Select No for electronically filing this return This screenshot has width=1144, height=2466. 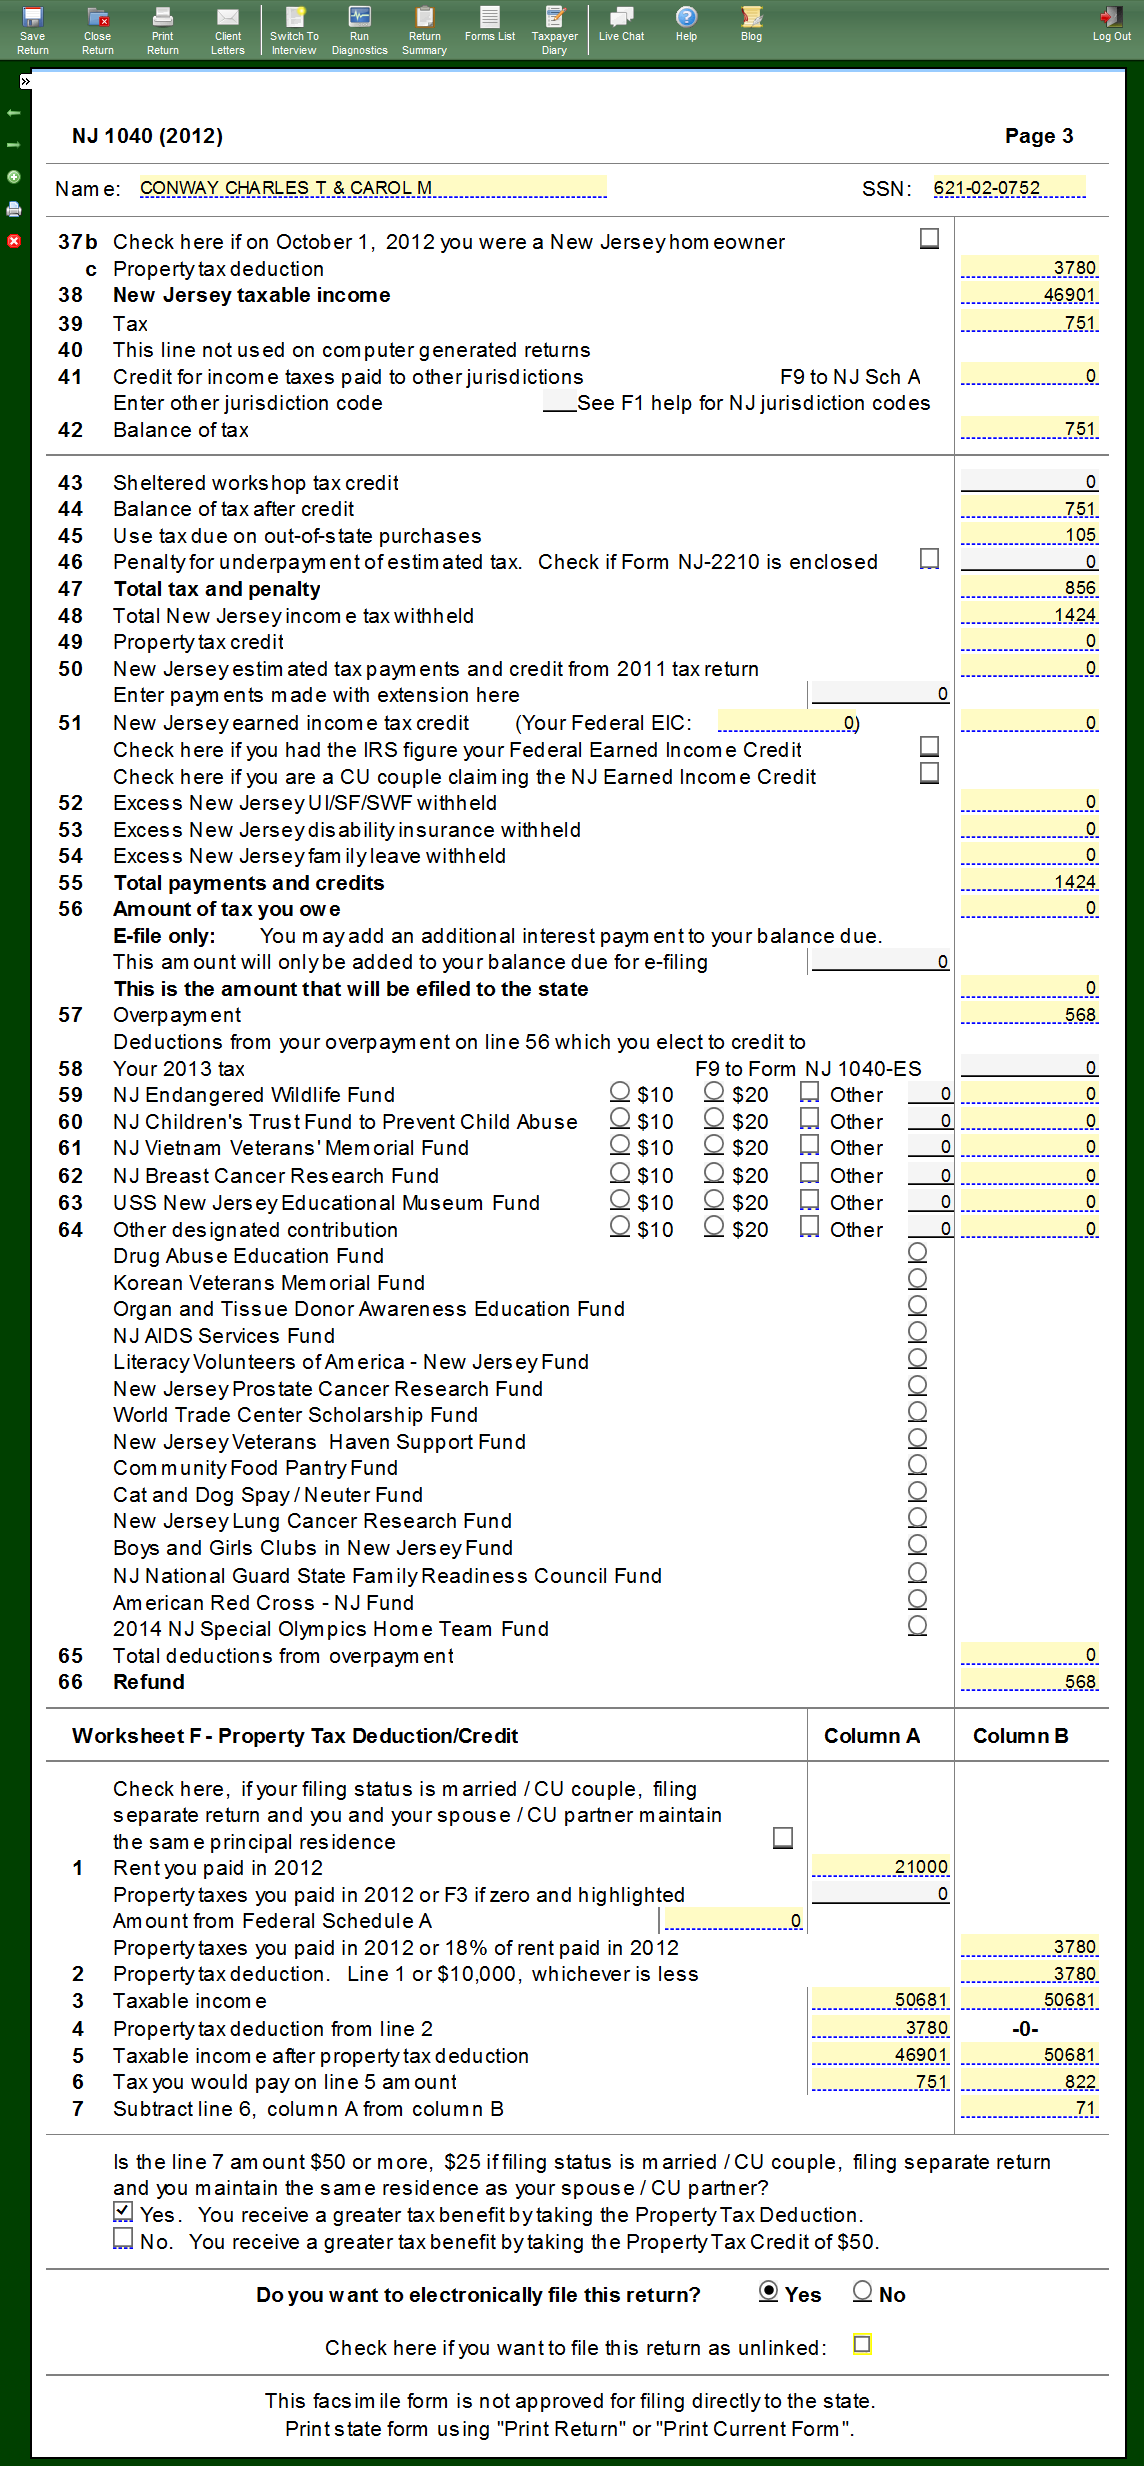click(x=862, y=2291)
